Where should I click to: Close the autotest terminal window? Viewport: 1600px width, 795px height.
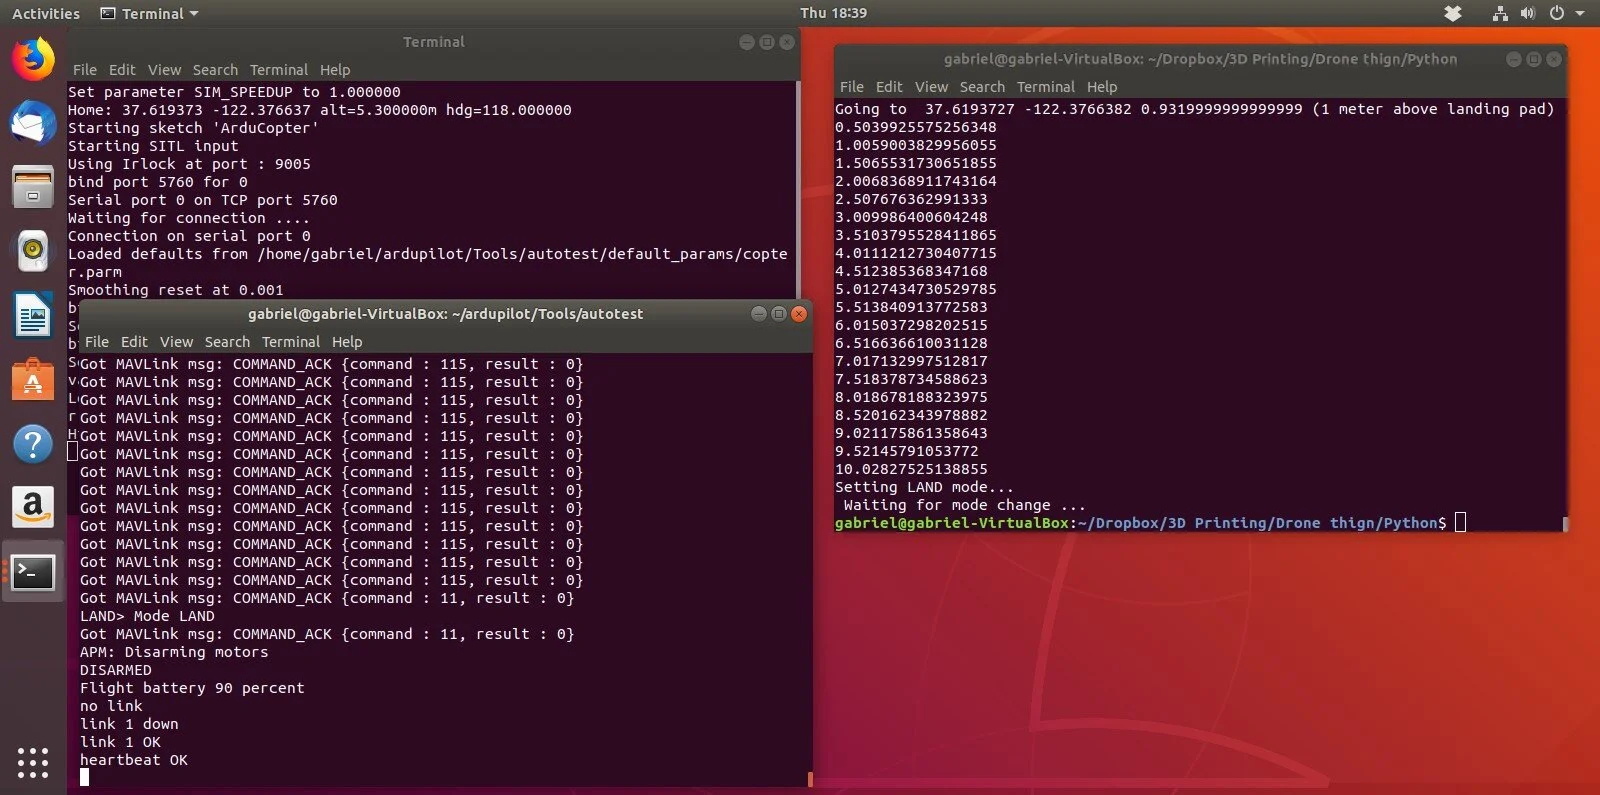tap(799, 314)
